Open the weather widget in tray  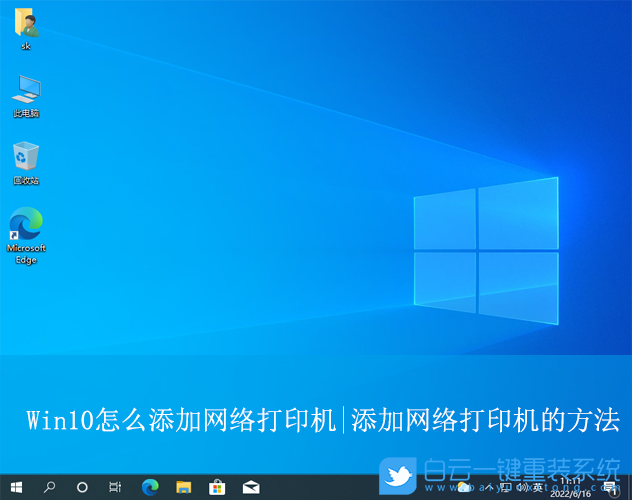464,488
